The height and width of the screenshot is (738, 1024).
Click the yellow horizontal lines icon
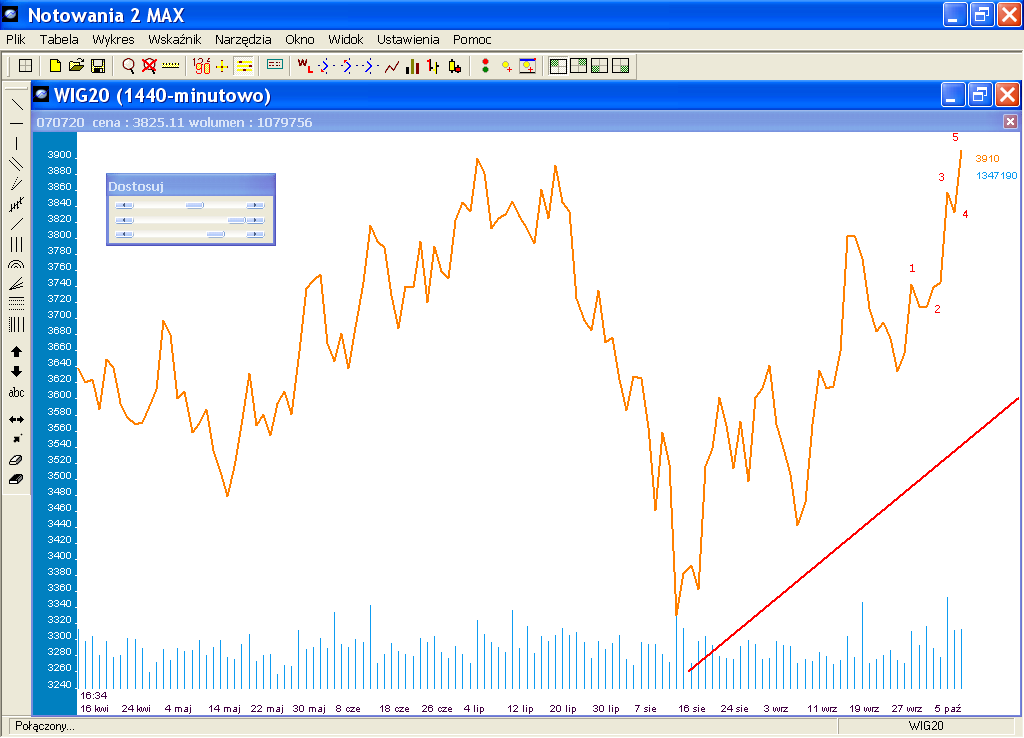pyautogui.click(x=244, y=65)
